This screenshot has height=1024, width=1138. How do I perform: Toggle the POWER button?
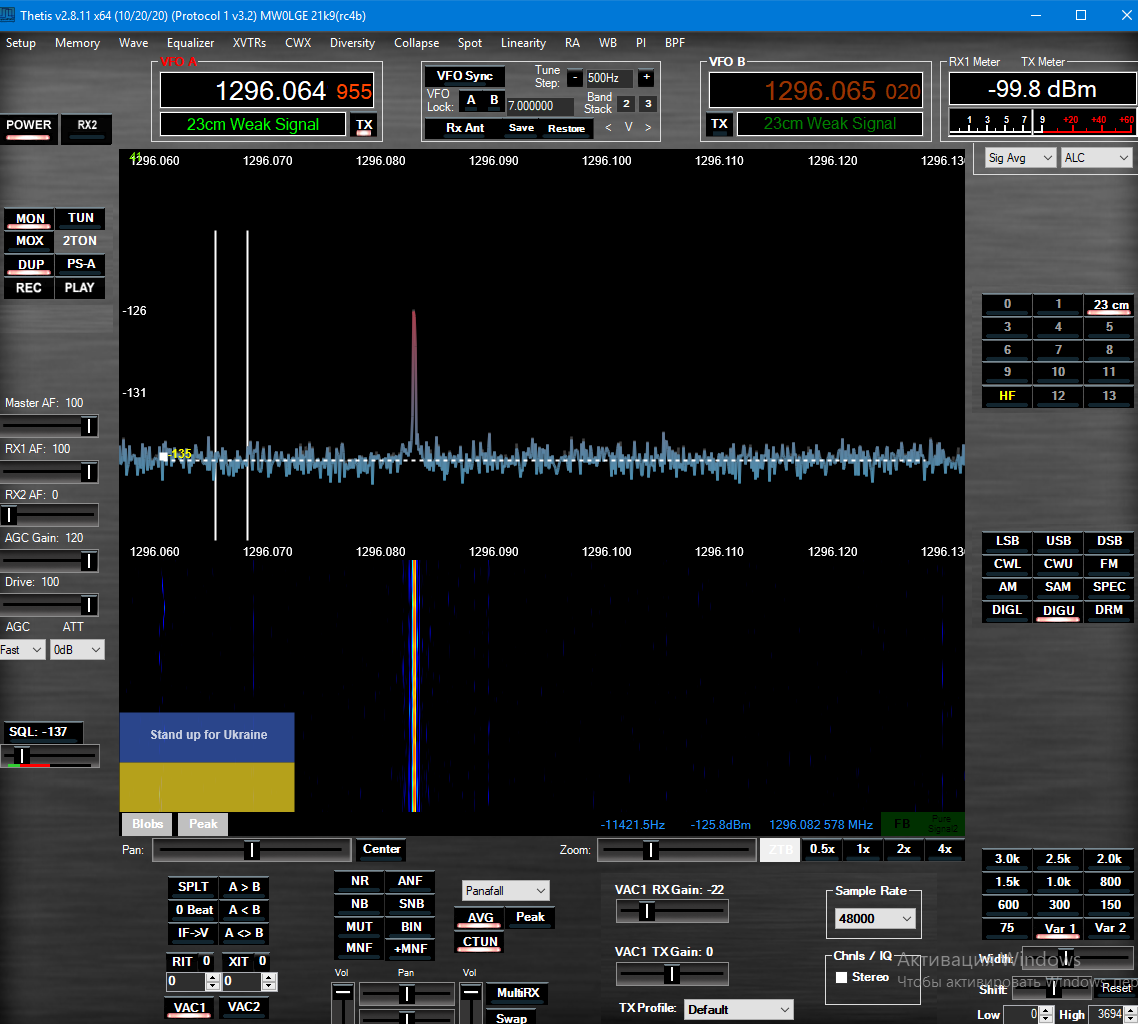point(28,126)
